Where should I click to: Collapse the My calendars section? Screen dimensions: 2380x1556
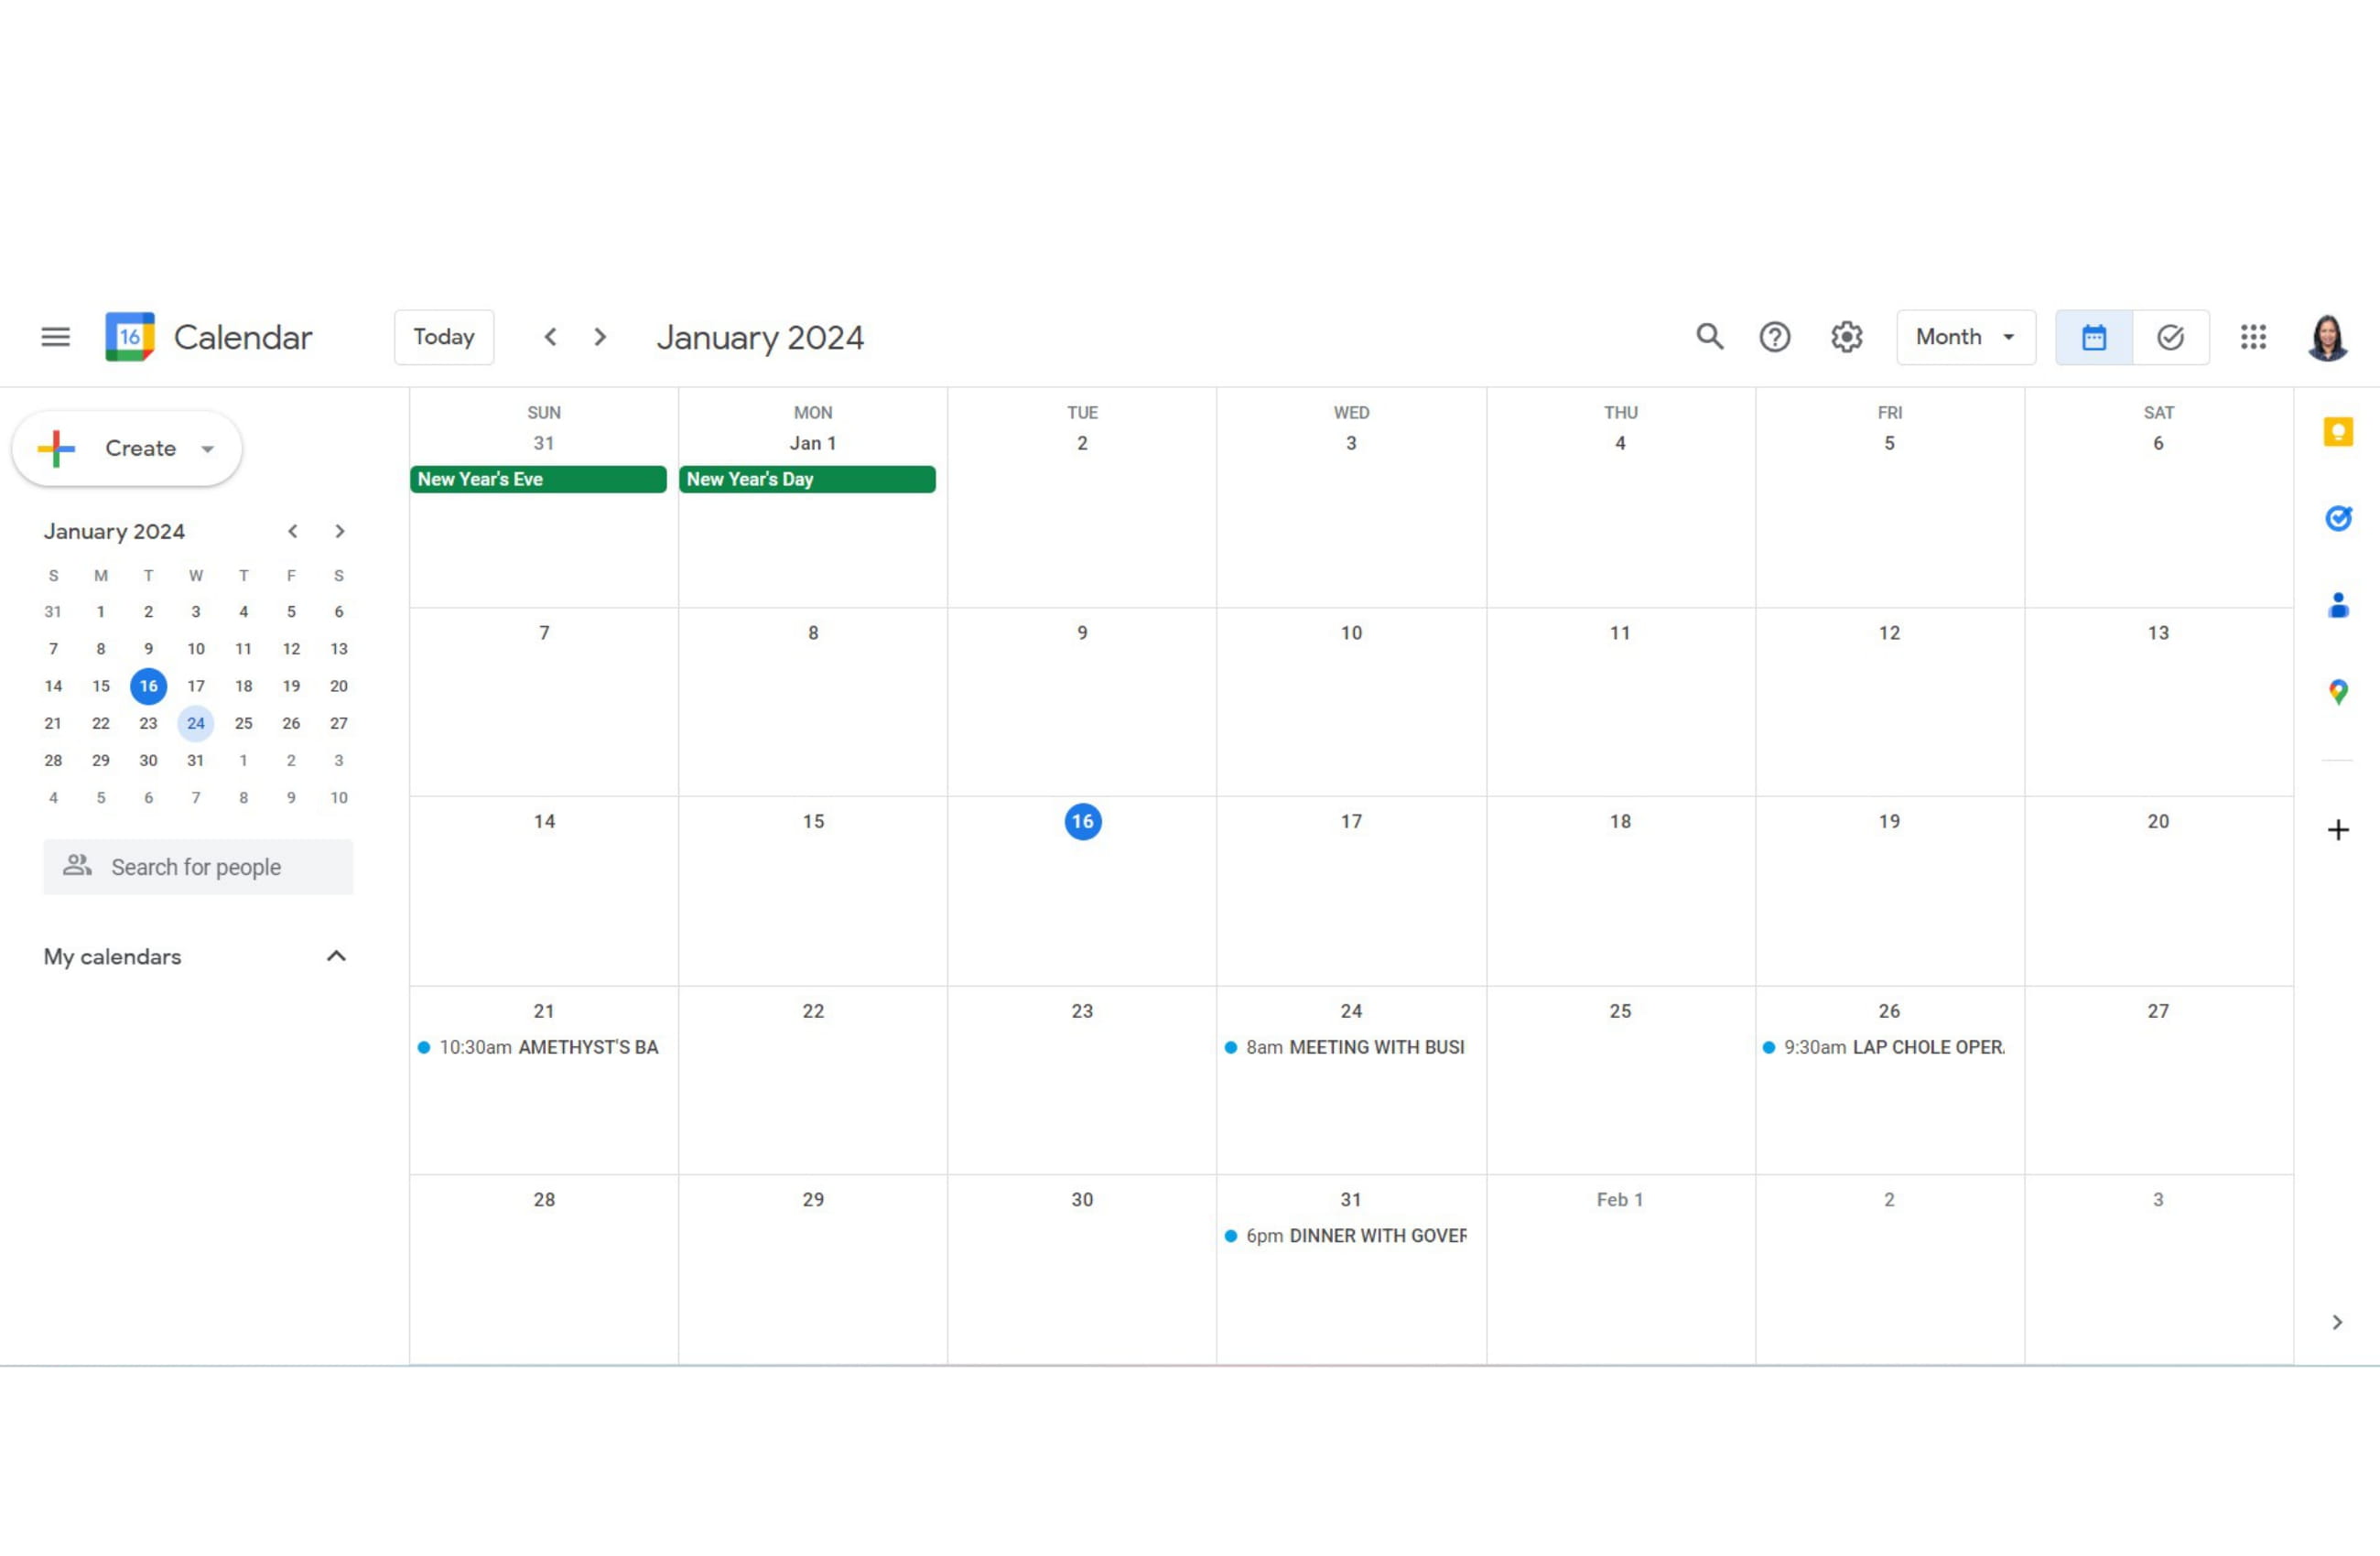coord(336,956)
